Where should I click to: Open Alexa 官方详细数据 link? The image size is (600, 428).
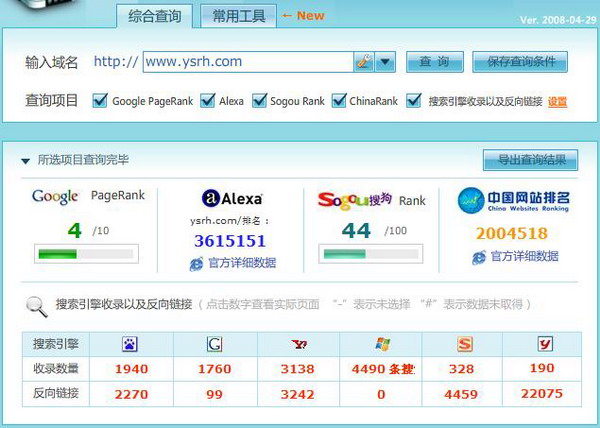coord(241,263)
